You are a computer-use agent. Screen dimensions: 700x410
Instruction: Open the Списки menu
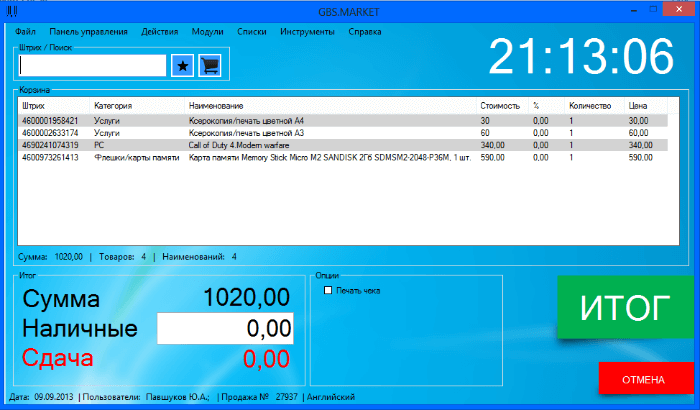tap(252, 32)
